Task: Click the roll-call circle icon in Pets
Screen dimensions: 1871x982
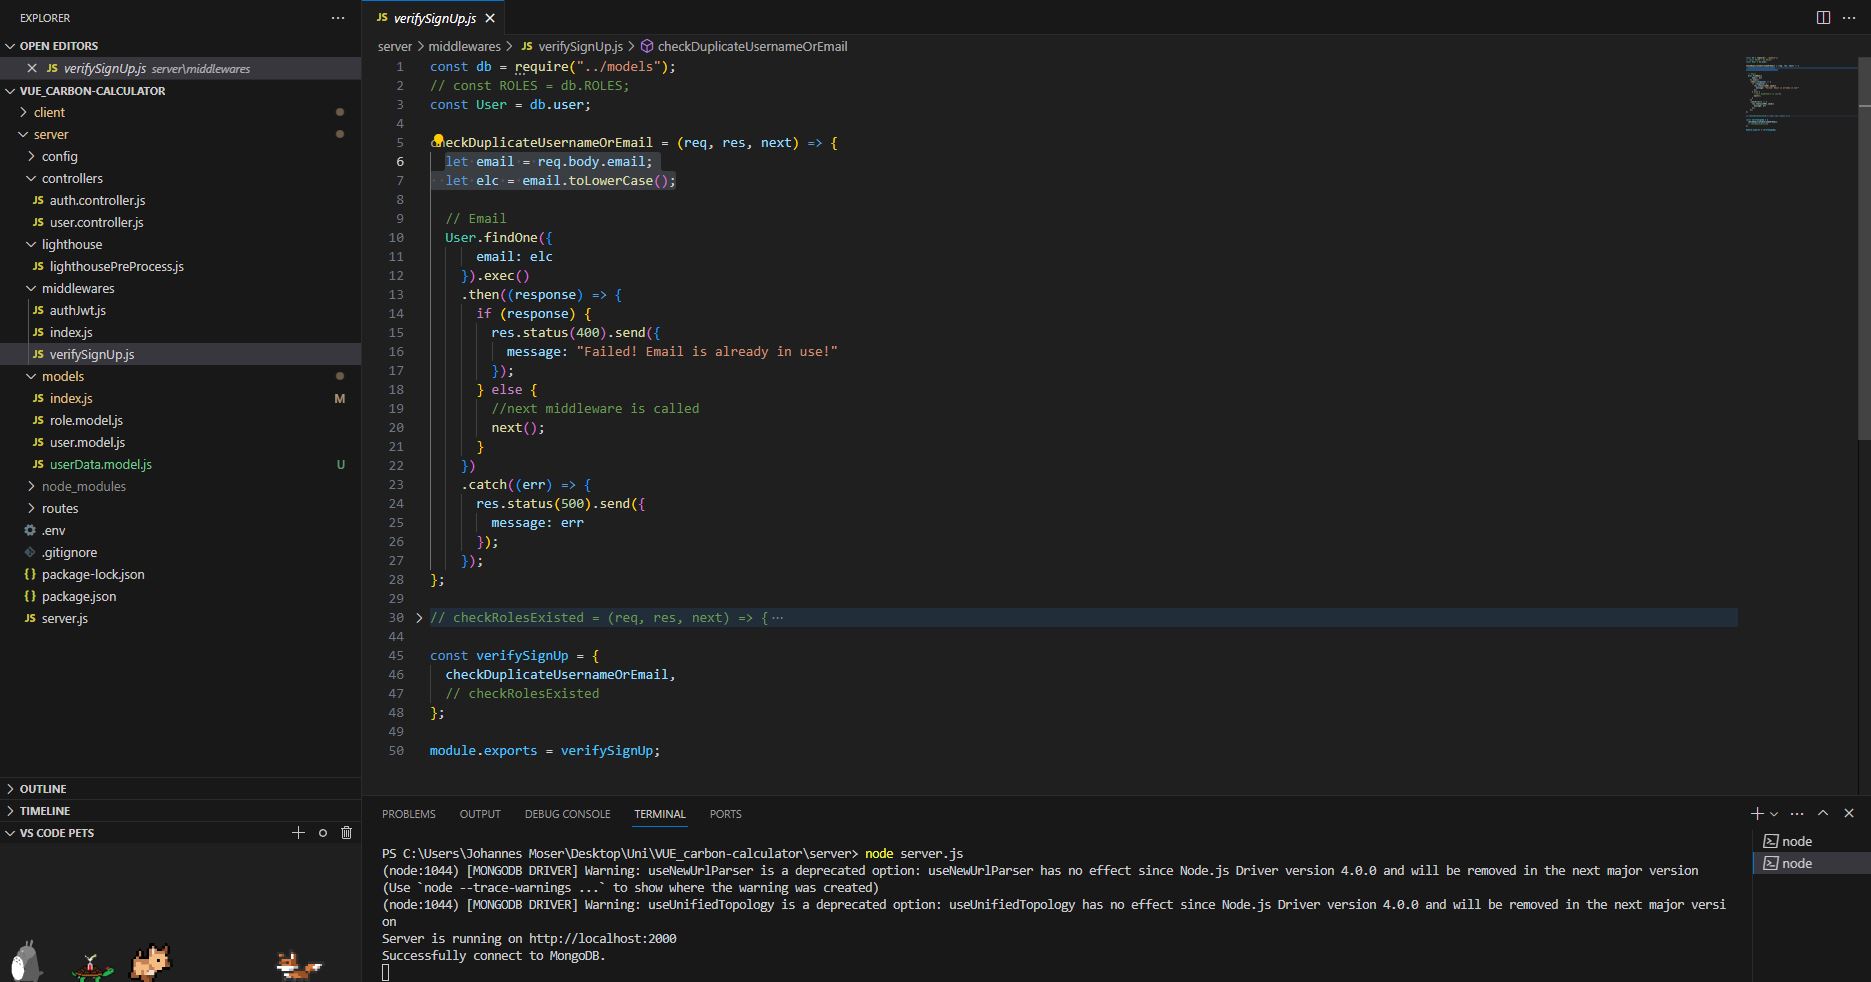Action: click(322, 832)
